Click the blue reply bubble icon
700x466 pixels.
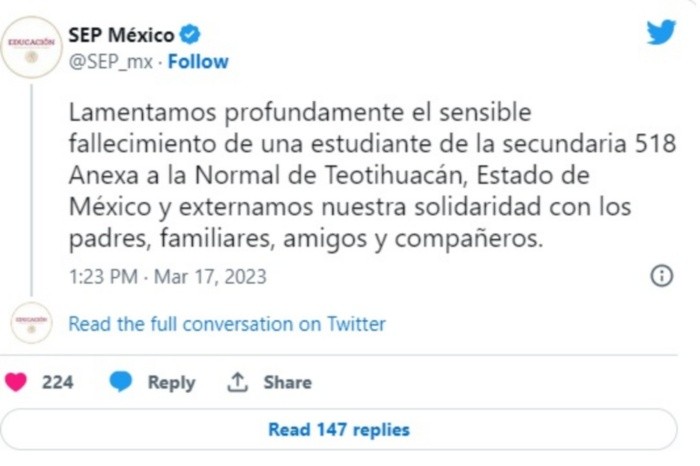pyautogui.click(x=121, y=382)
